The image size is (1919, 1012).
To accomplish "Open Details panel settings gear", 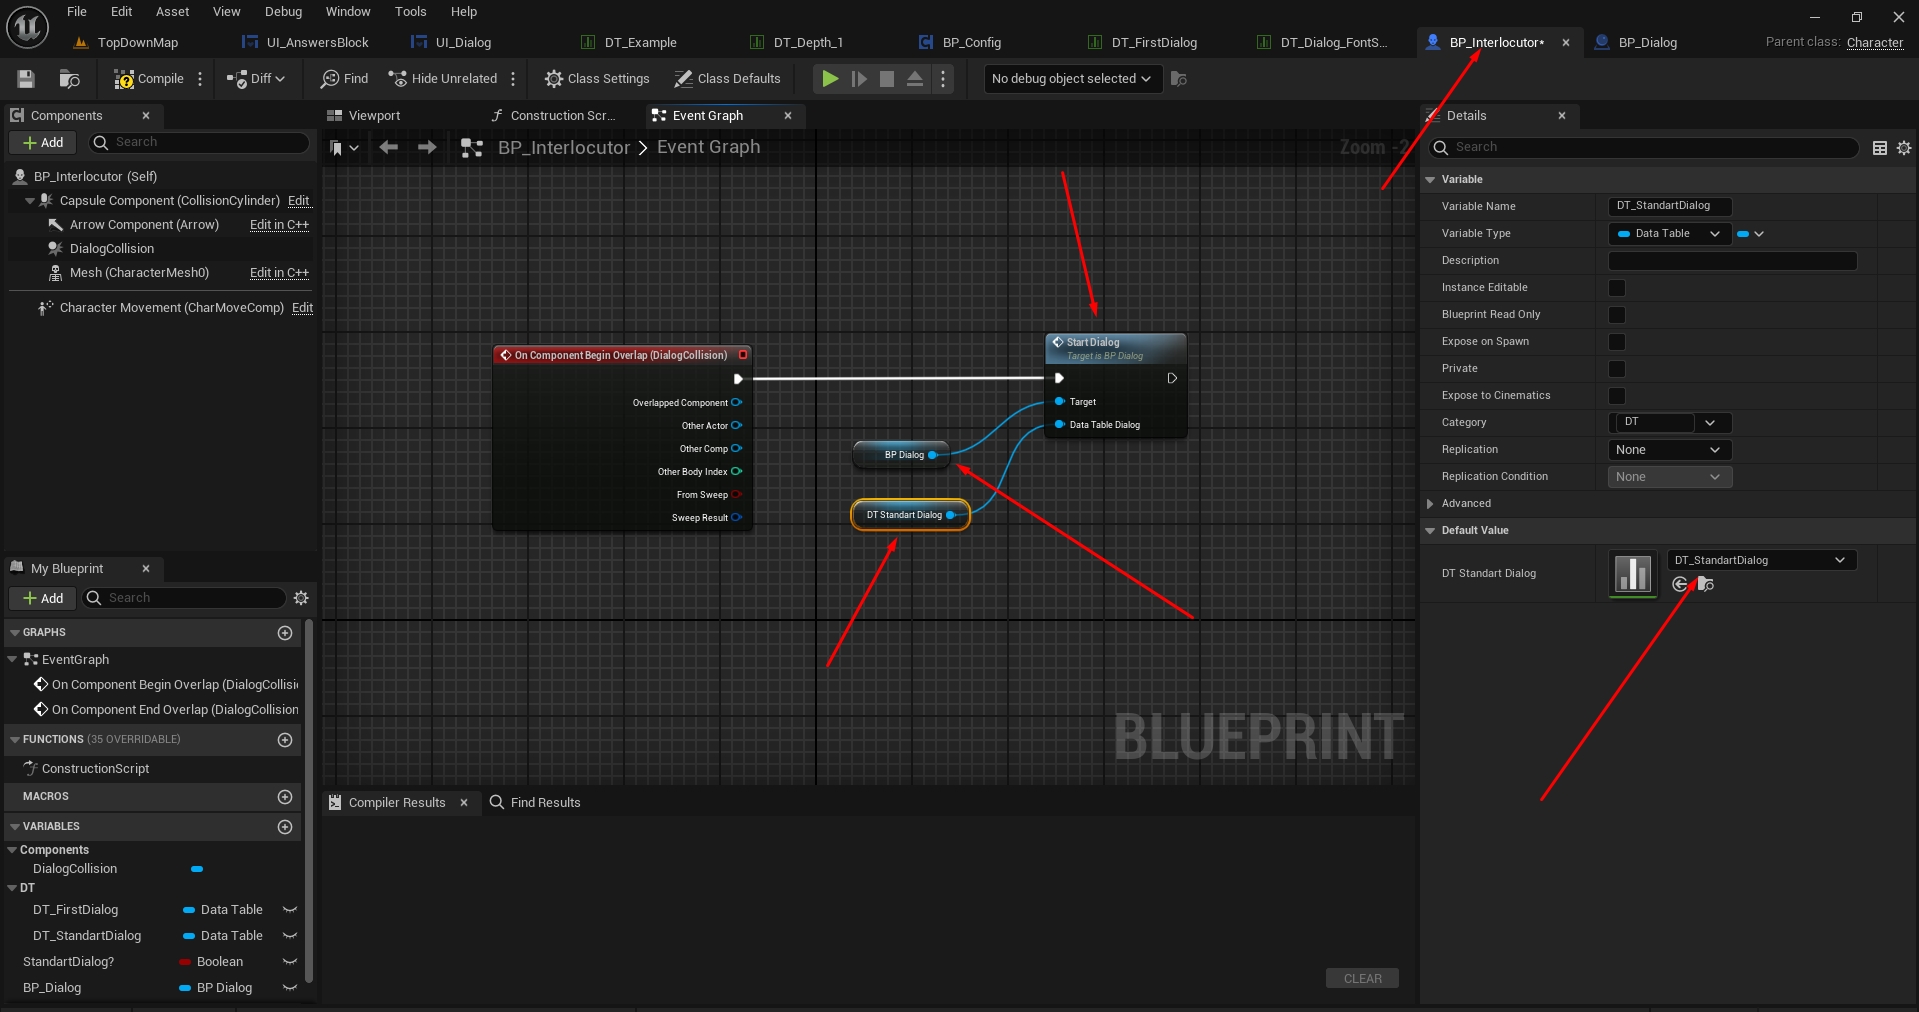I will pos(1903,148).
